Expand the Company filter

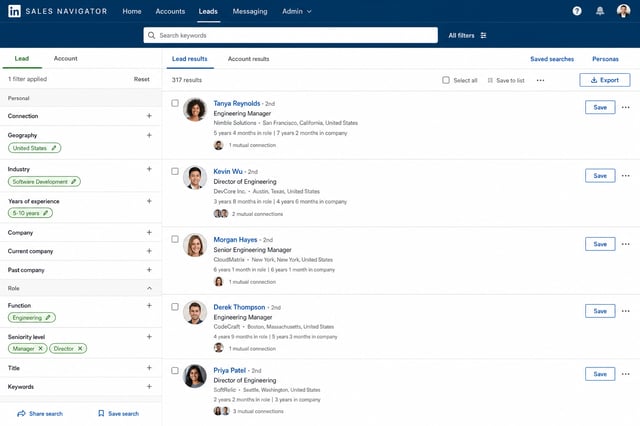click(149, 232)
